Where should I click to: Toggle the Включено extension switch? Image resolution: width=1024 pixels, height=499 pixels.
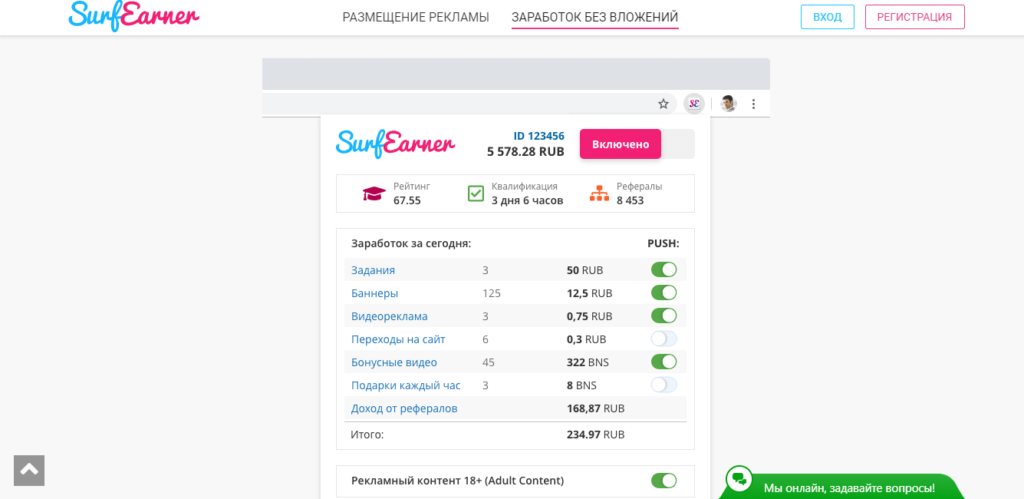coord(637,144)
